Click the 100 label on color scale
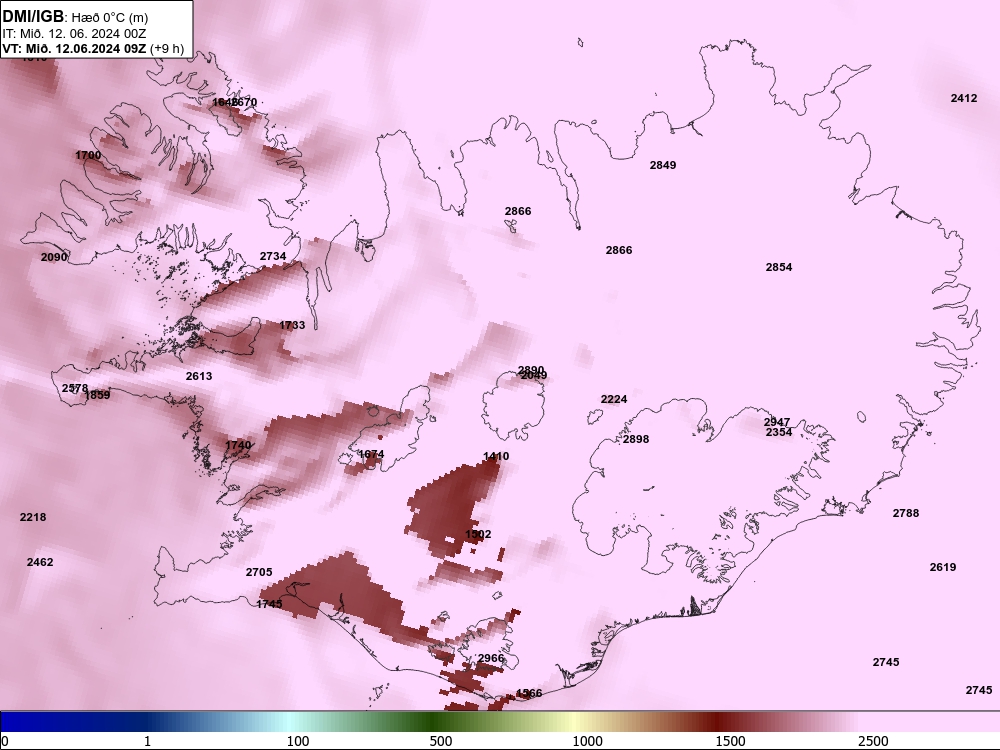This screenshot has width=1000, height=750. click(298, 742)
